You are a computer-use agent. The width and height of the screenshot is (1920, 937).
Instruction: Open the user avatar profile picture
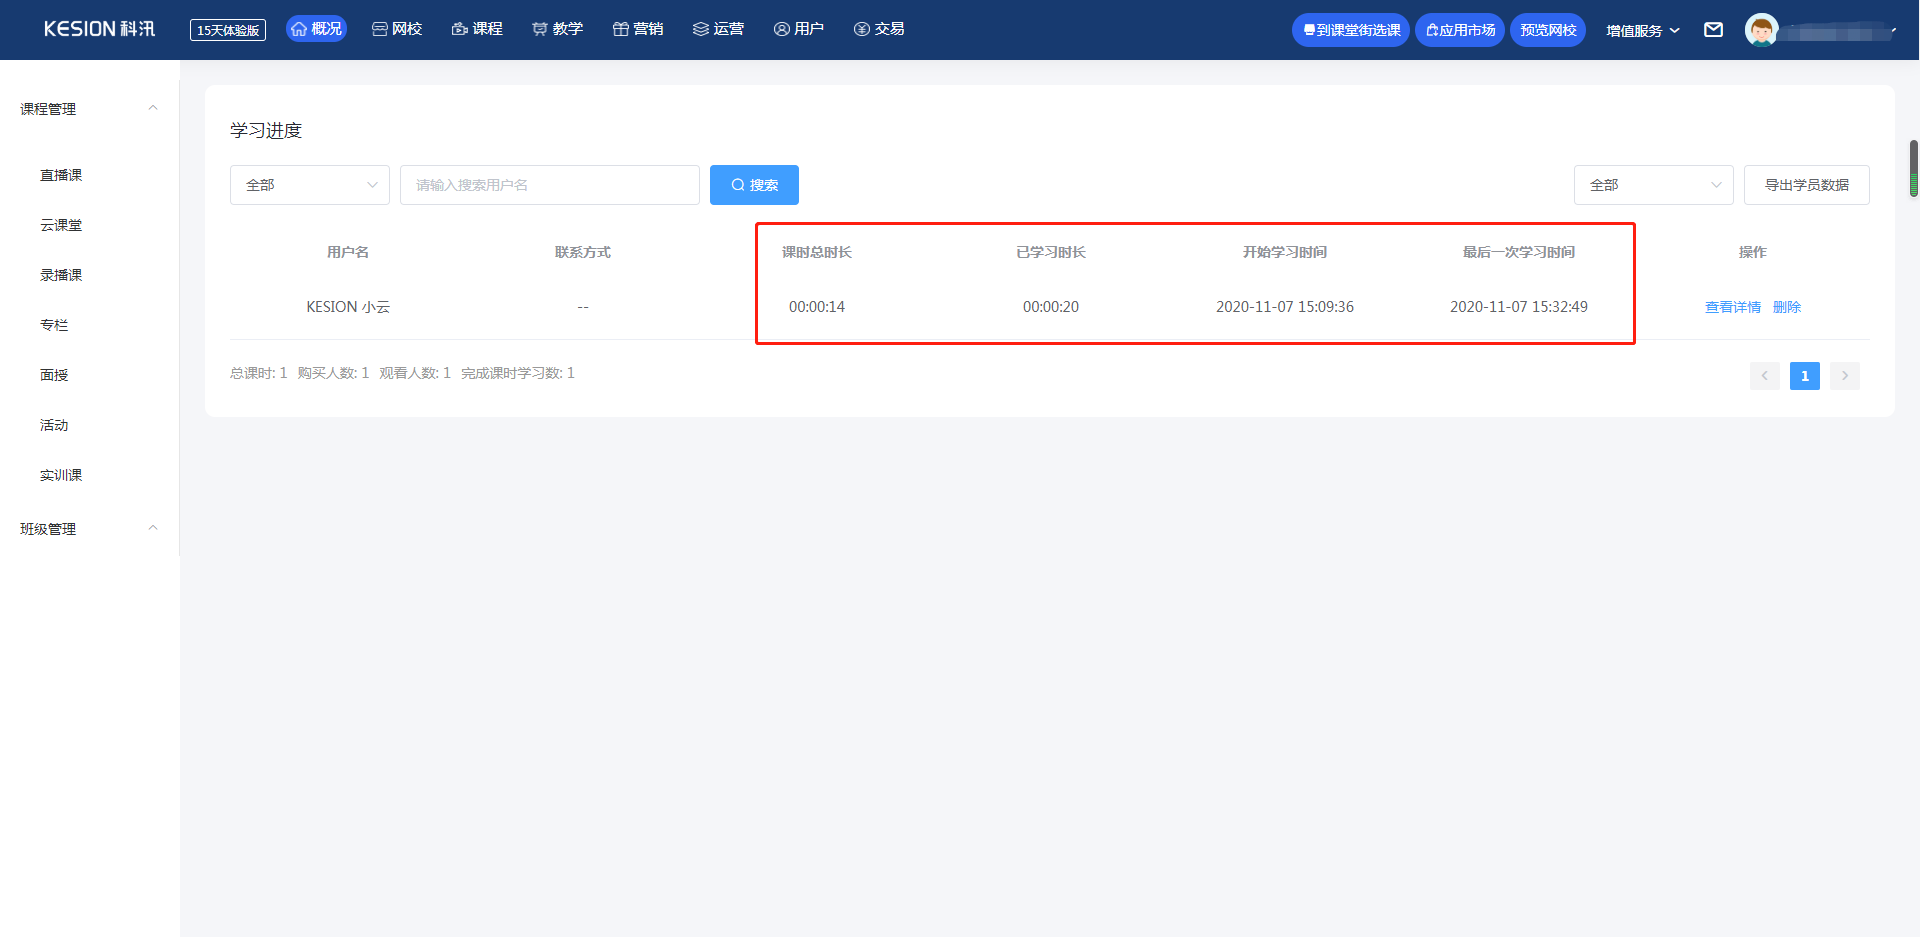click(1761, 30)
